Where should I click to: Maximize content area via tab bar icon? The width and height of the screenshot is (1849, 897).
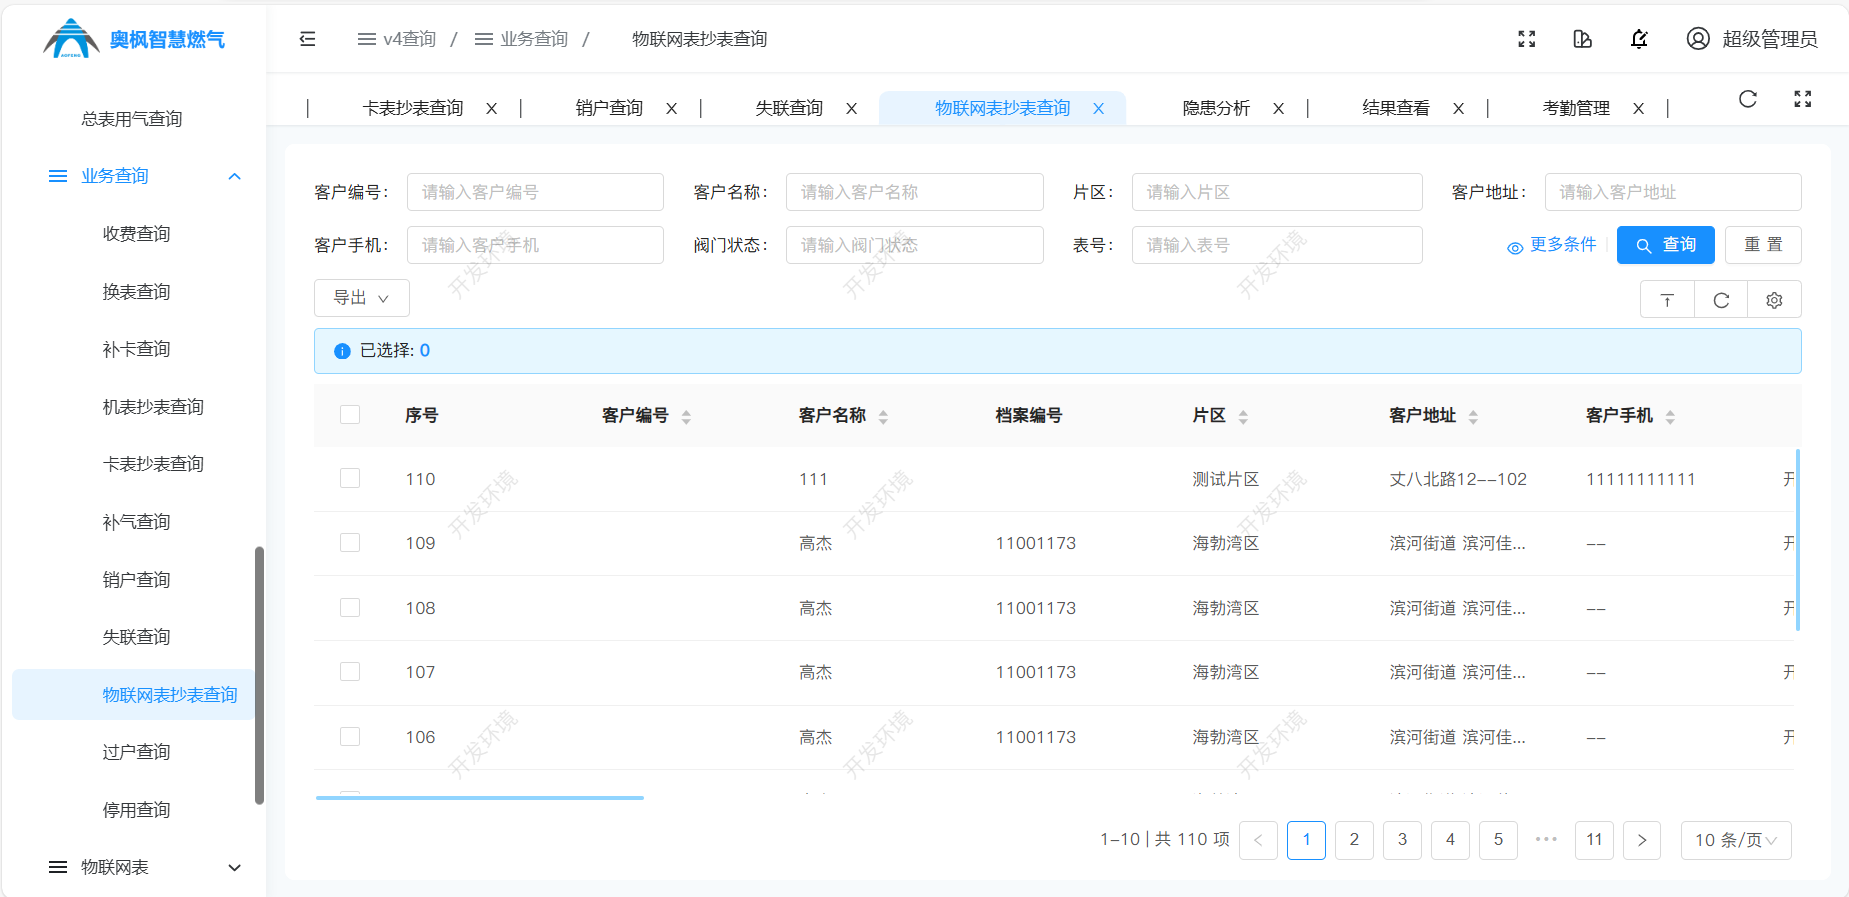1803,99
